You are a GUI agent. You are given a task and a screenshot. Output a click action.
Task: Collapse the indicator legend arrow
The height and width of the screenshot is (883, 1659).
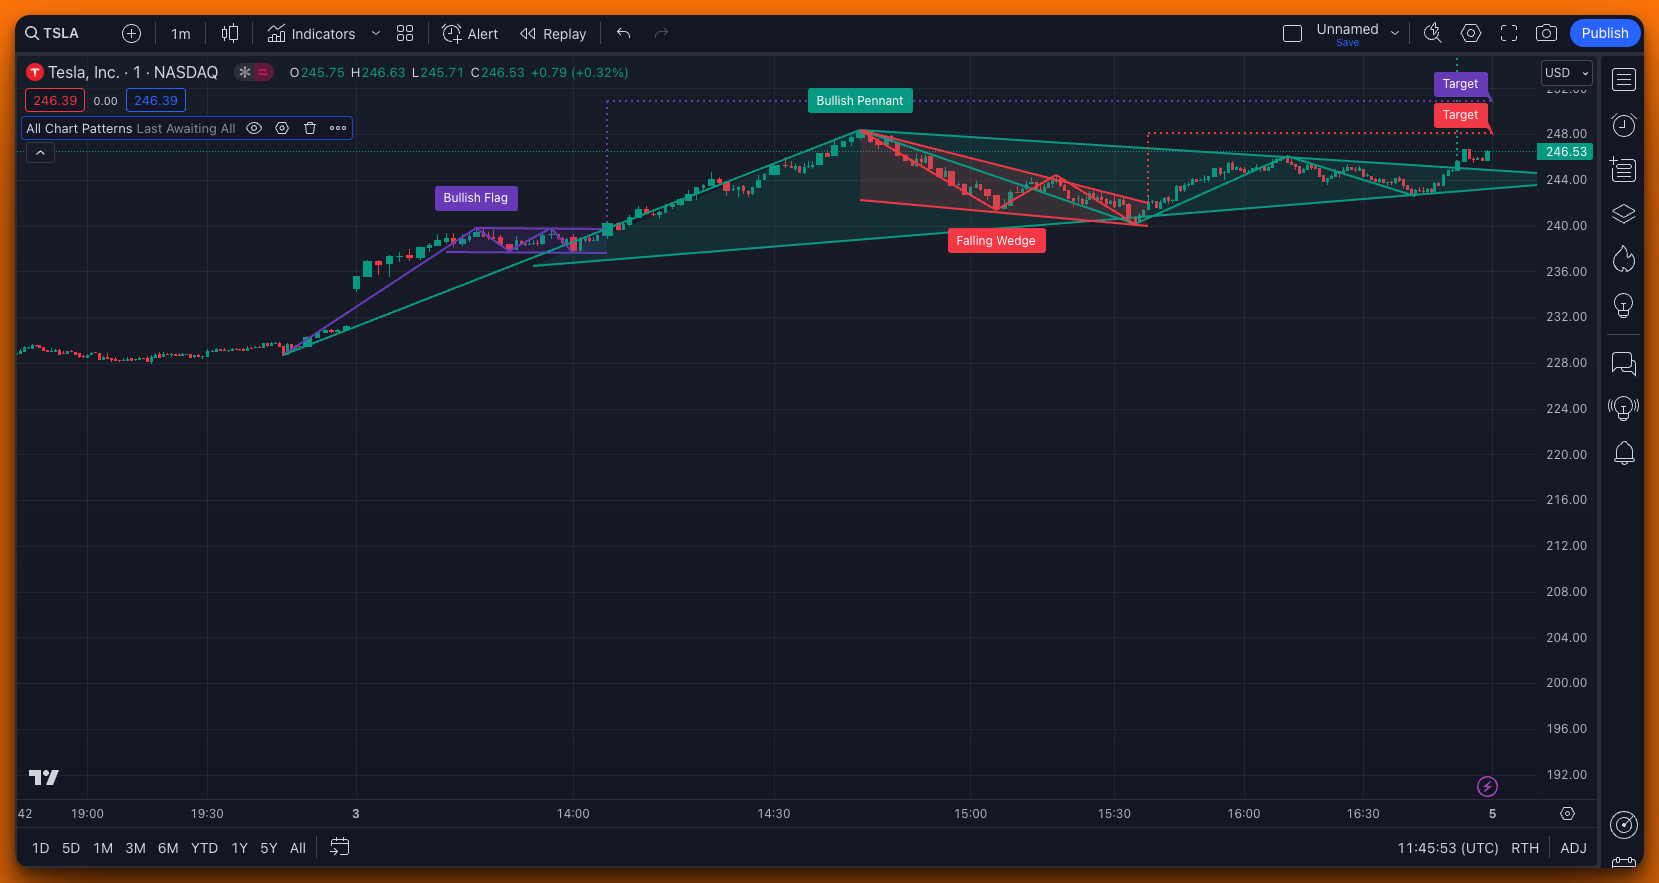[x=40, y=153]
